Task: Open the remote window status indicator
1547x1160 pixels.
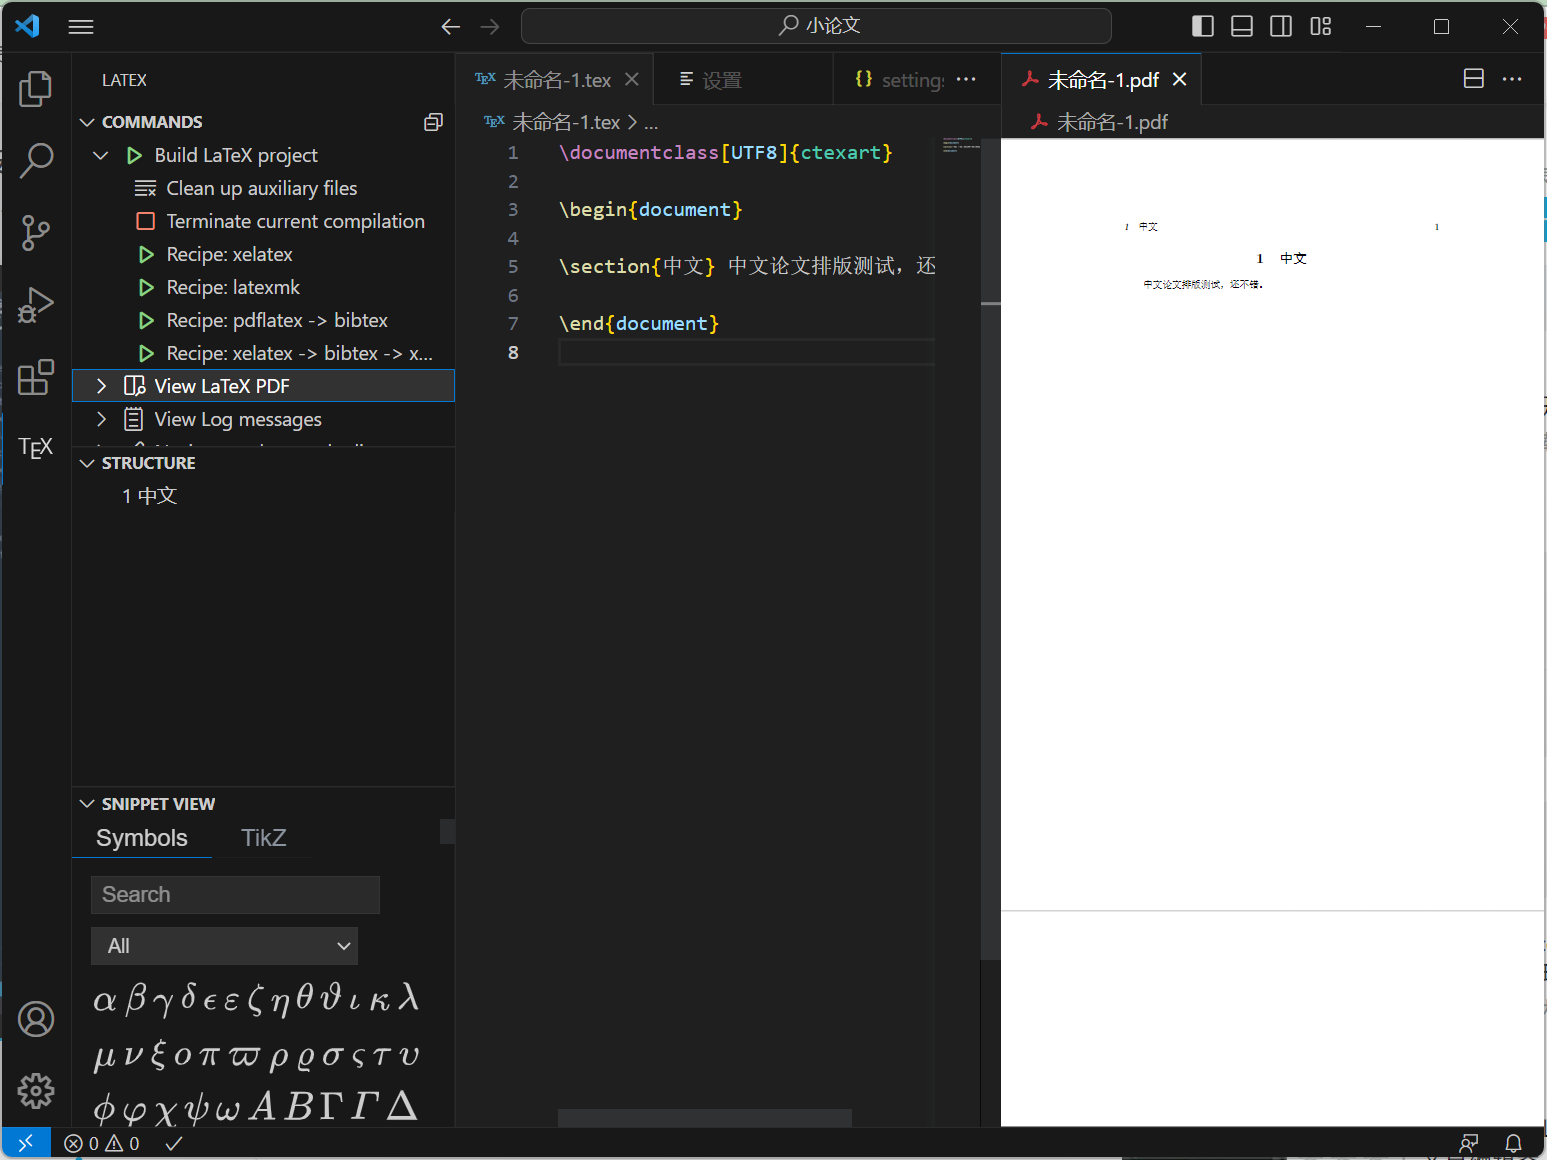Action: click(x=26, y=1143)
